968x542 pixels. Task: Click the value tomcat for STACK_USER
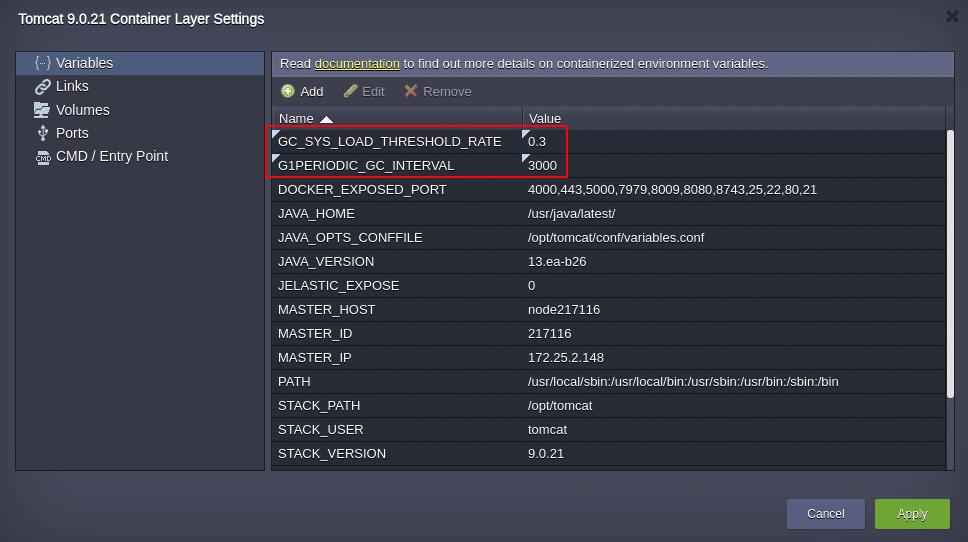(547, 430)
